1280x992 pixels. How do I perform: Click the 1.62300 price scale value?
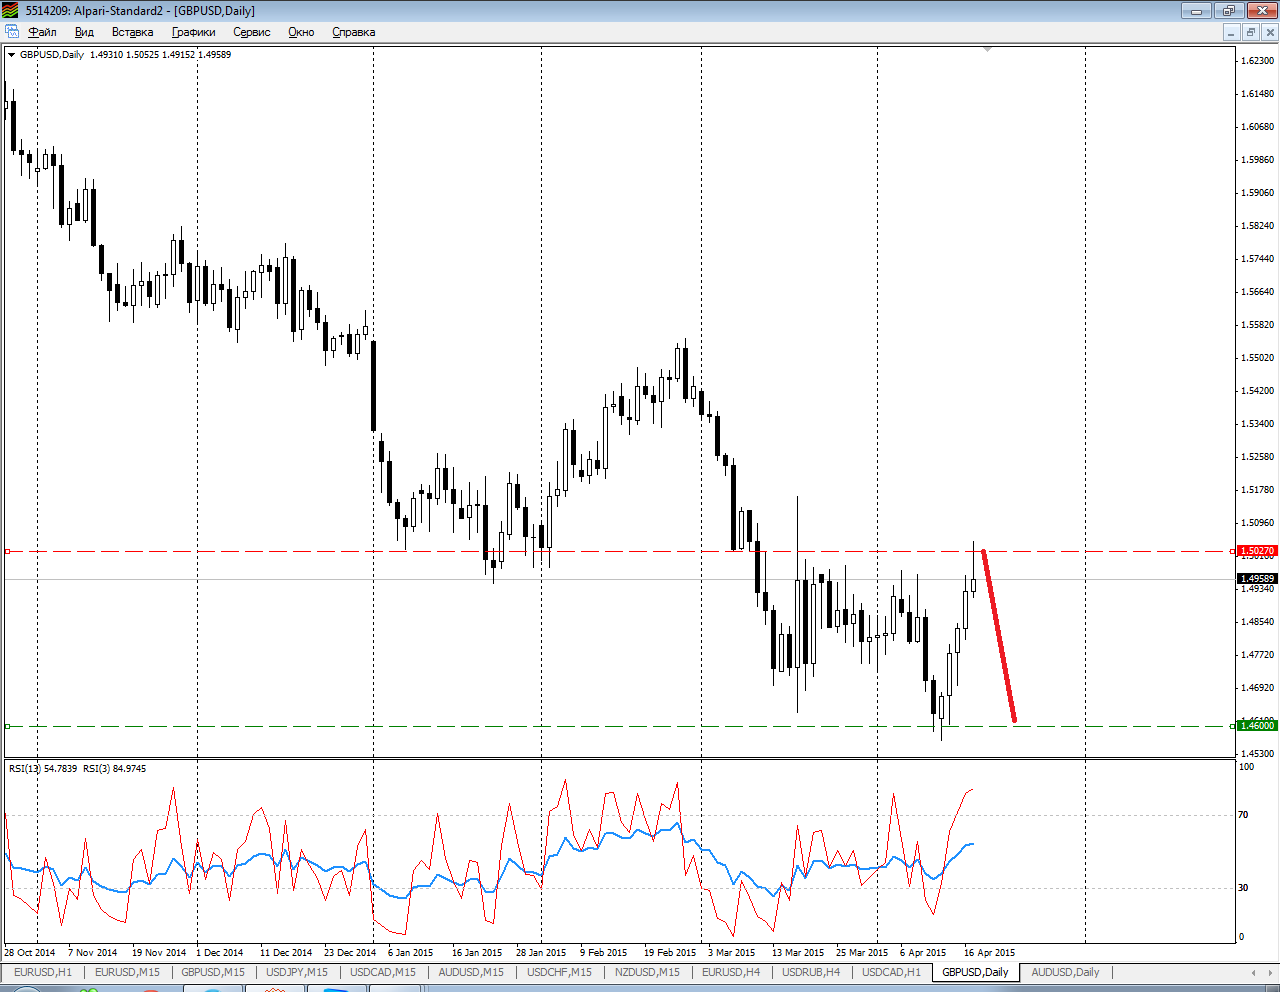[1258, 61]
